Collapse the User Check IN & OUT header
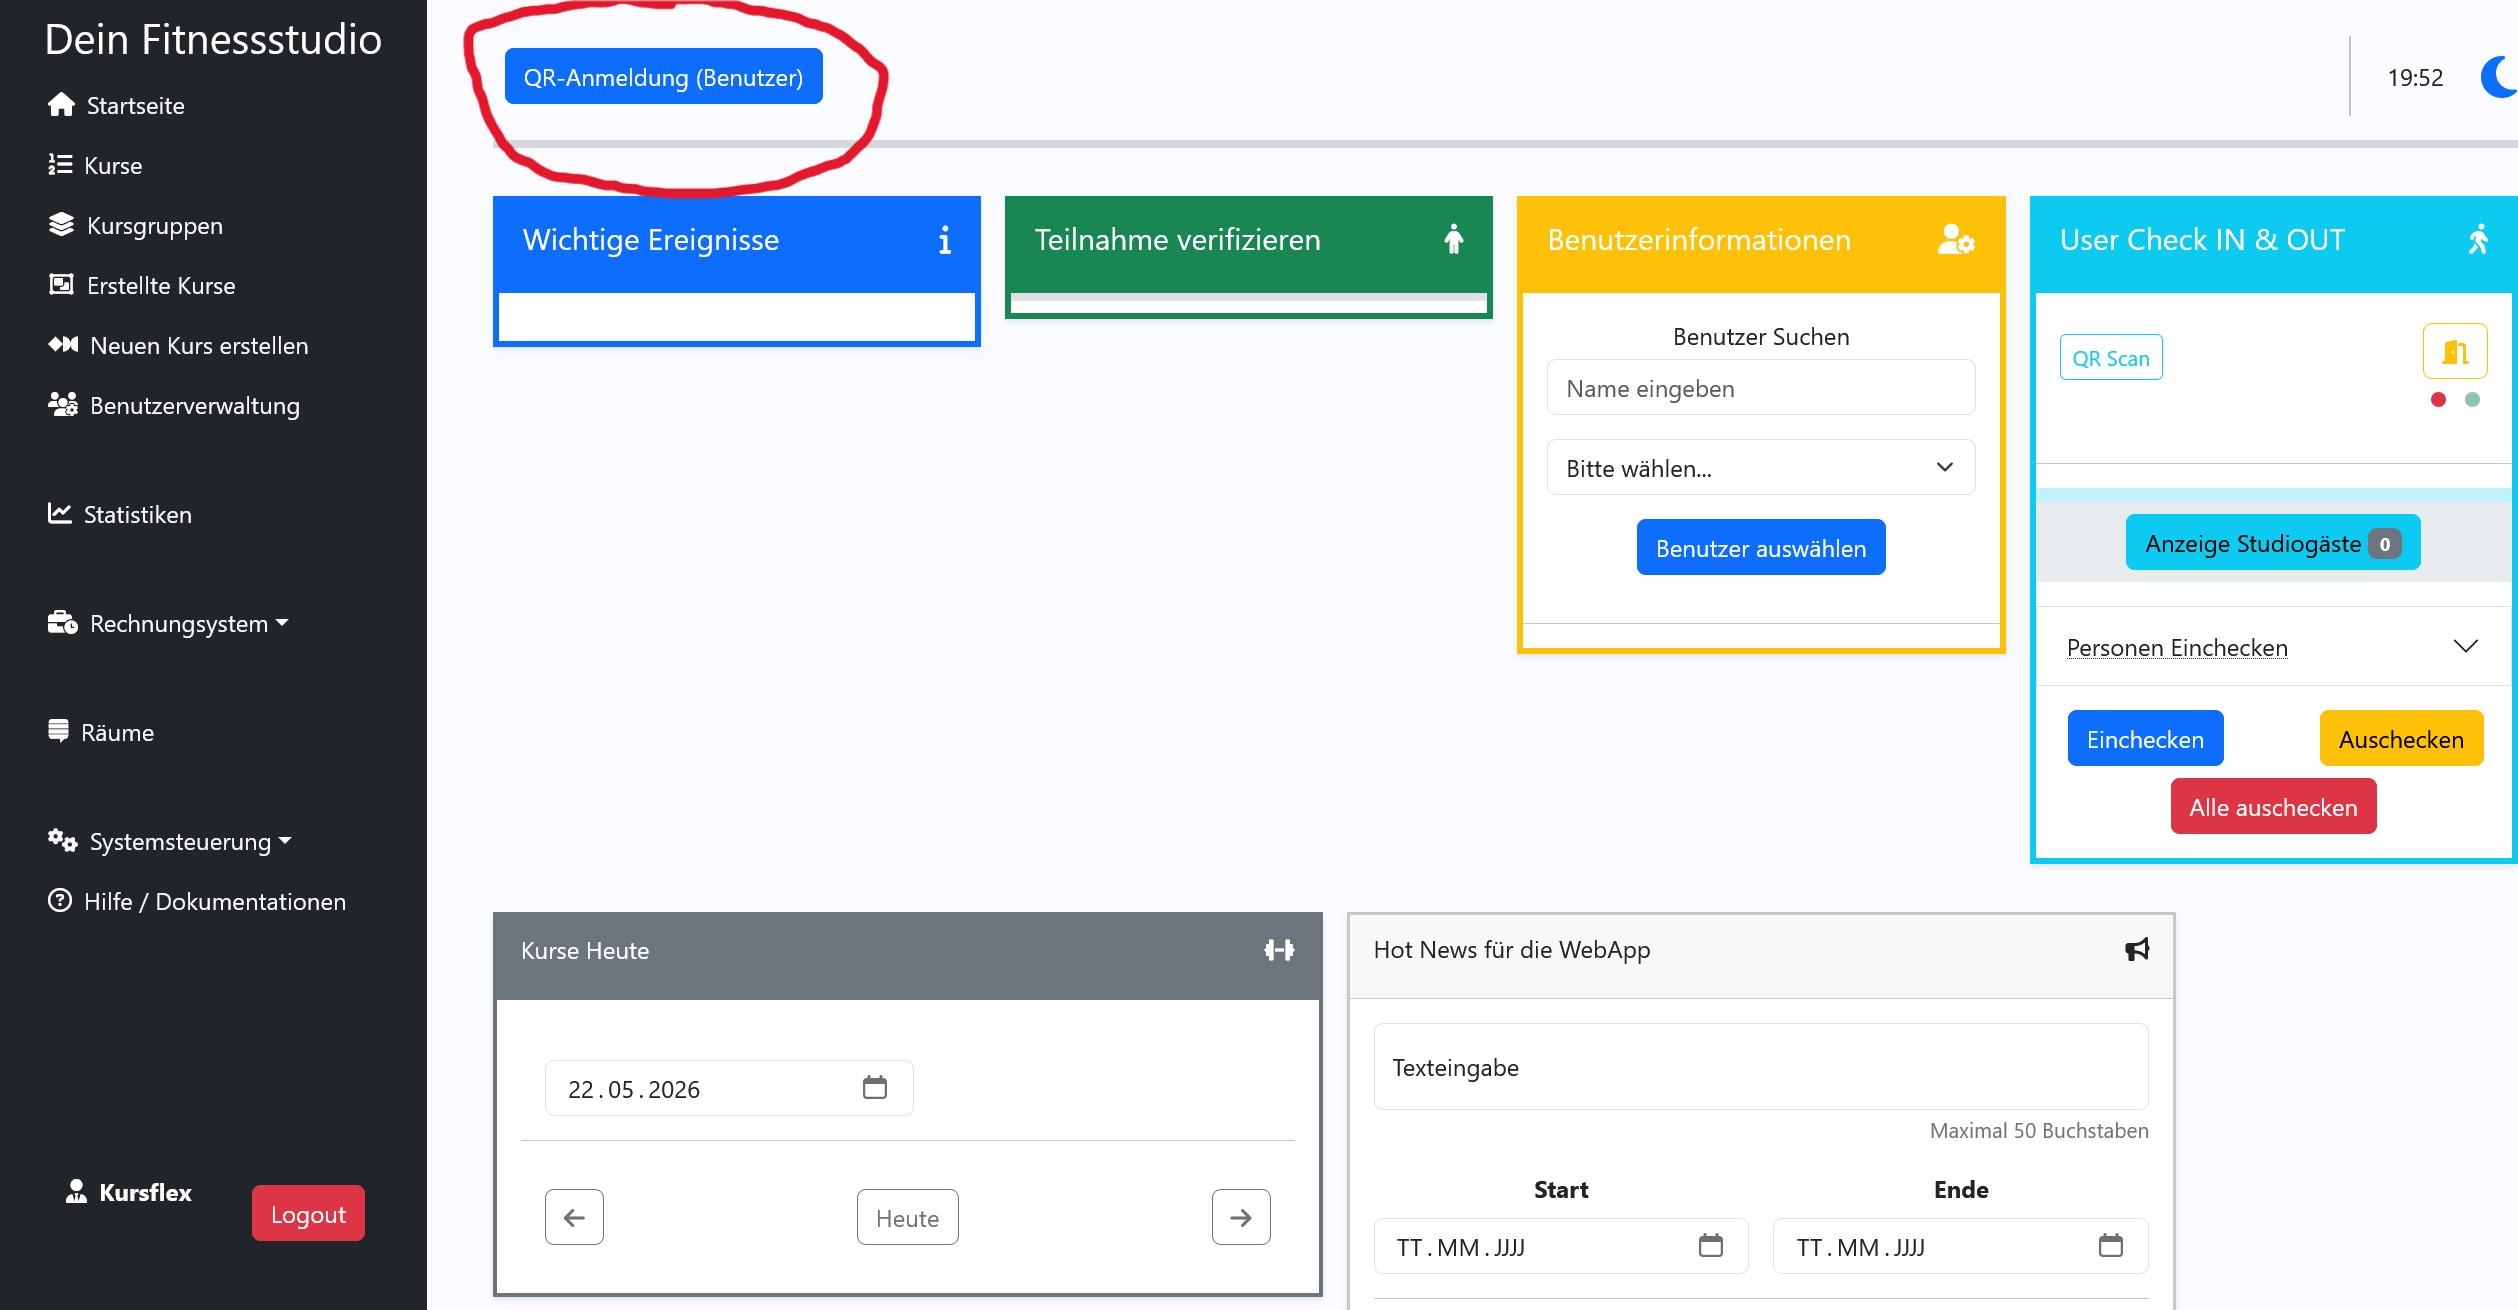The image size is (2518, 1310). coord(2274,242)
